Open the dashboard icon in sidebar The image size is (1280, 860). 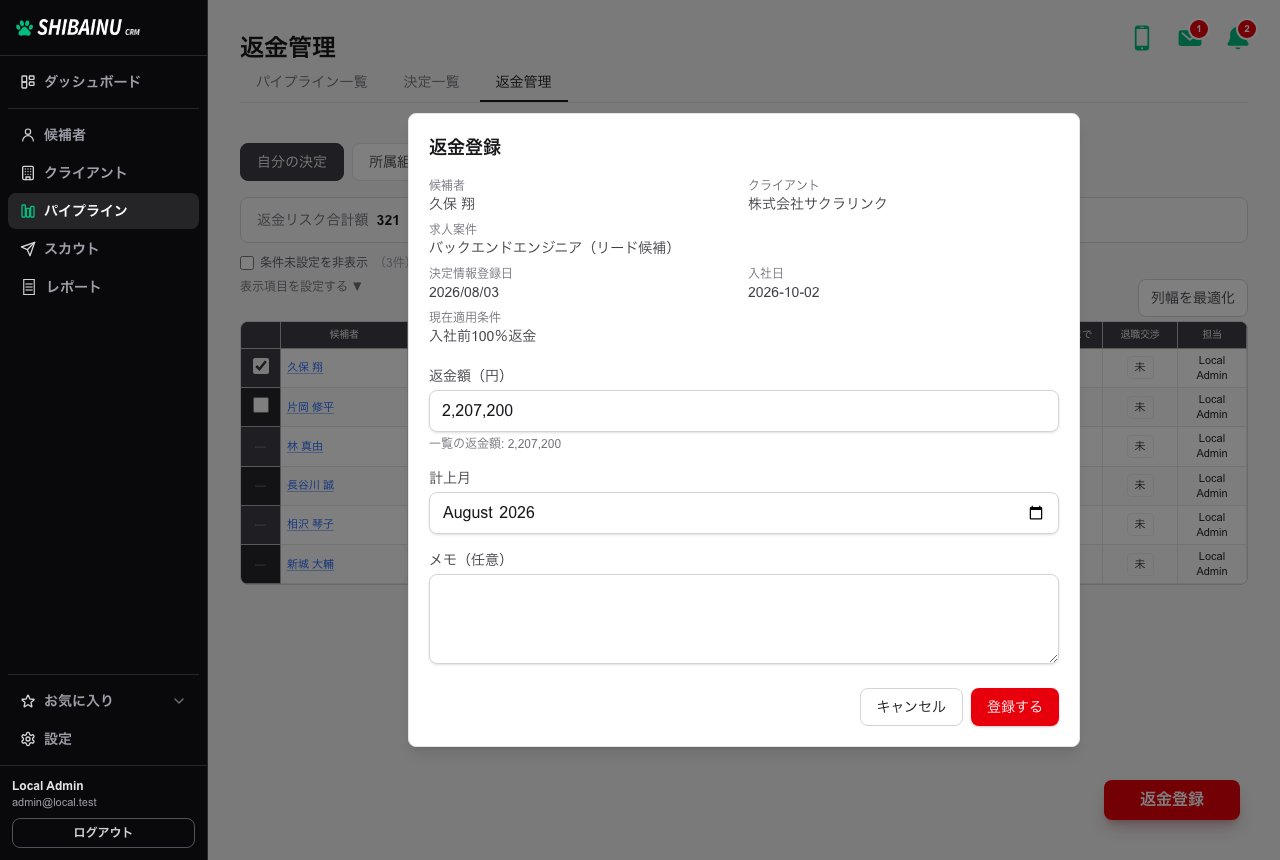(28, 82)
